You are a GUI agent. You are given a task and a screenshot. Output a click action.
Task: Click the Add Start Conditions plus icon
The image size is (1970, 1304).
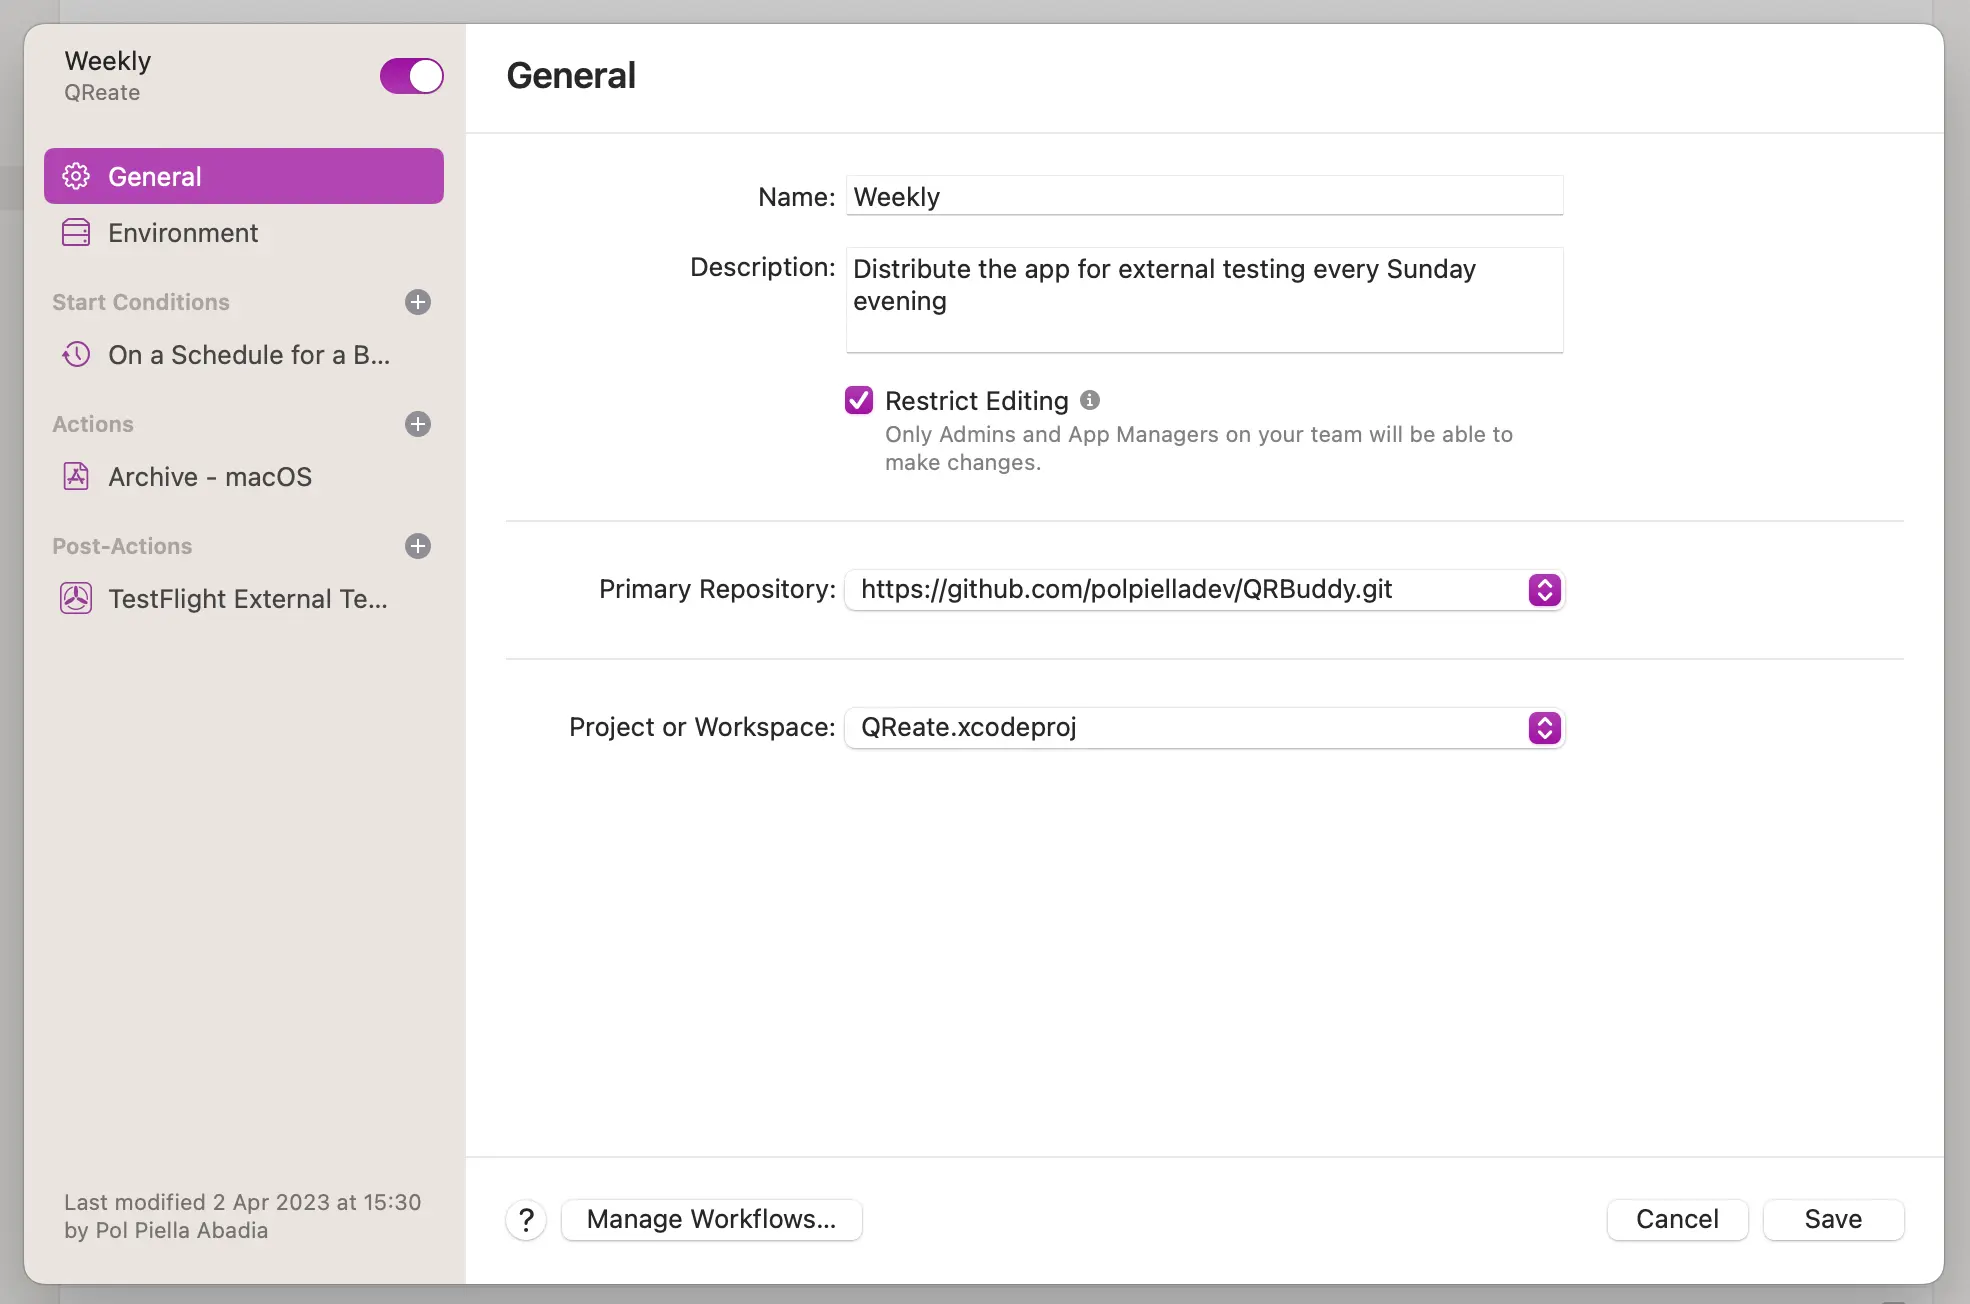[418, 301]
